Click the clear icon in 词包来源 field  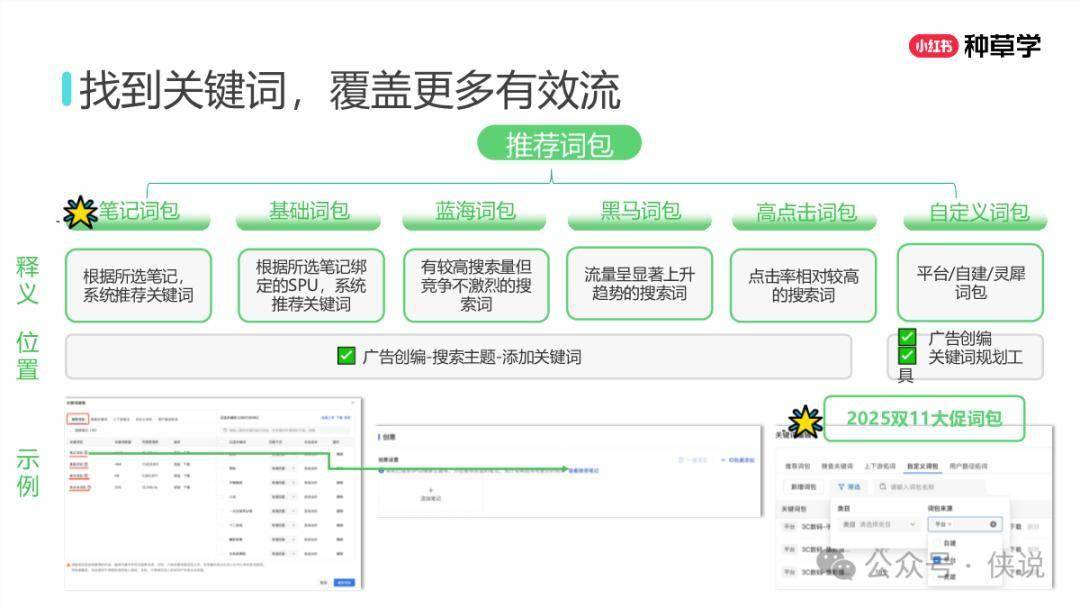point(993,524)
